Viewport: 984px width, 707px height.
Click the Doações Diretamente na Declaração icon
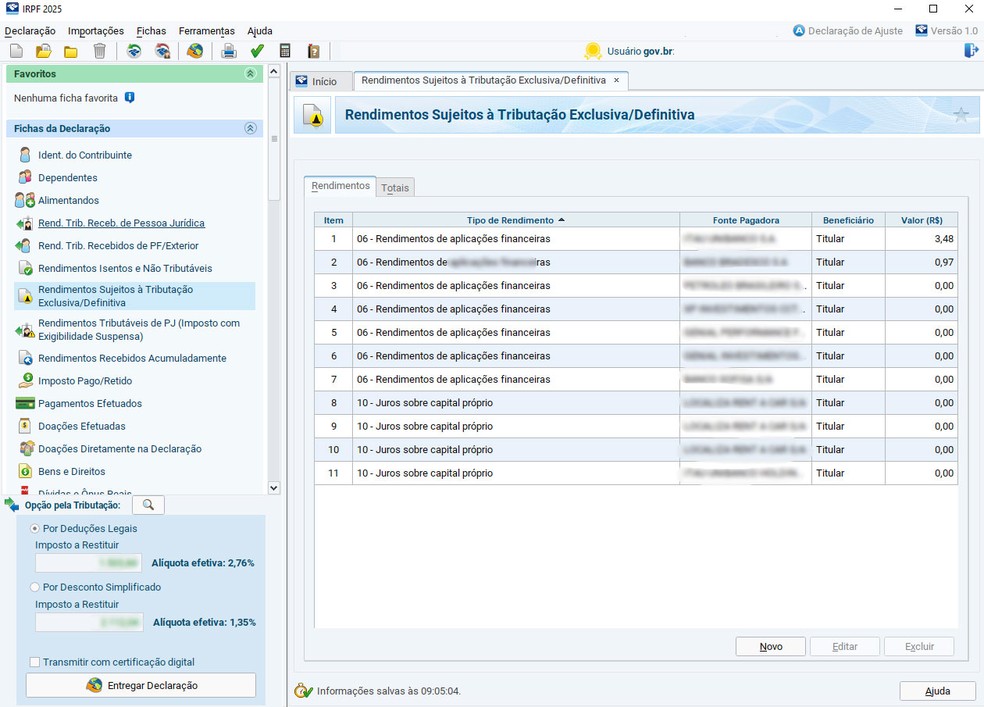26,449
